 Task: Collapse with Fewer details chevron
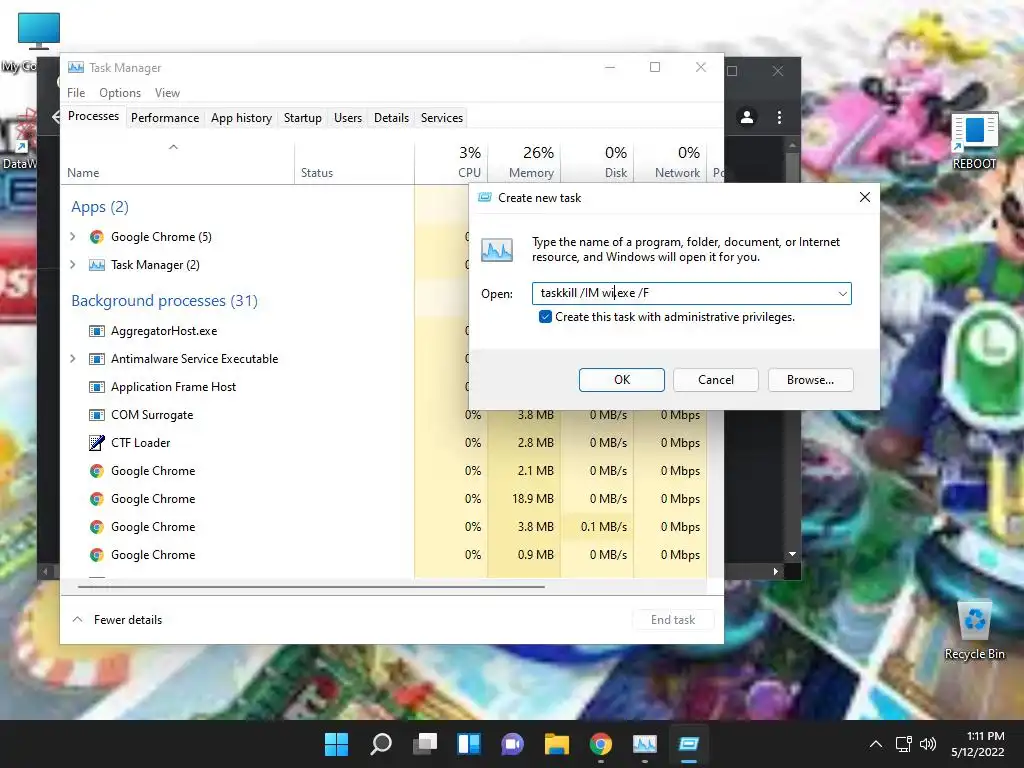pyautogui.click(x=77, y=619)
